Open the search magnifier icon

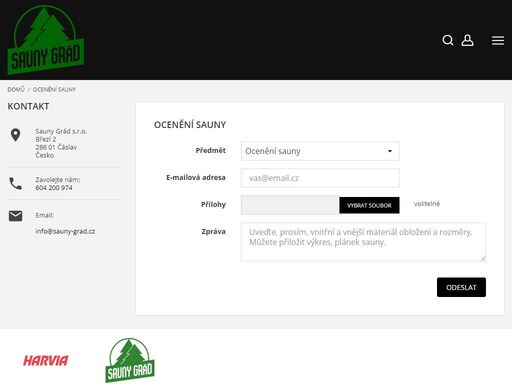pyautogui.click(x=448, y=40)
